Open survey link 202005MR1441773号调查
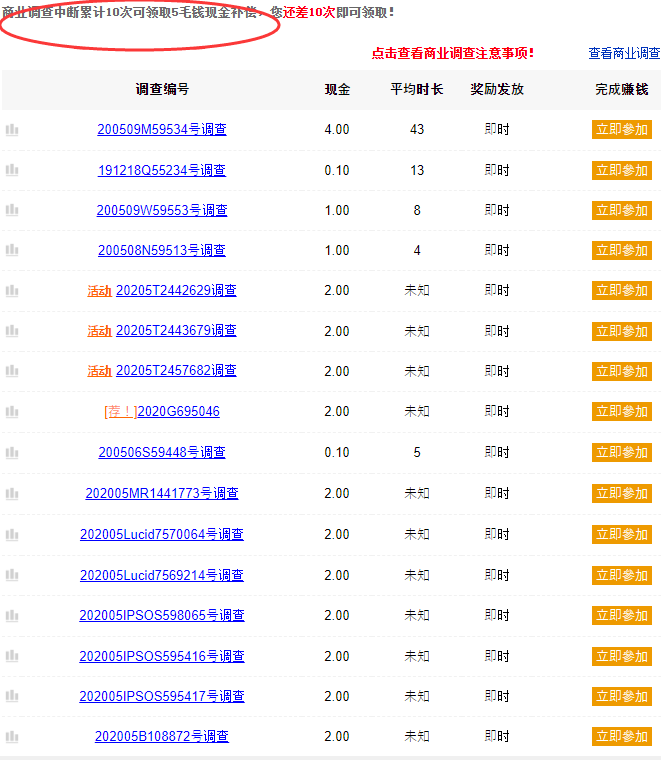This screenshot has width=661, height=760. [162, 493]
